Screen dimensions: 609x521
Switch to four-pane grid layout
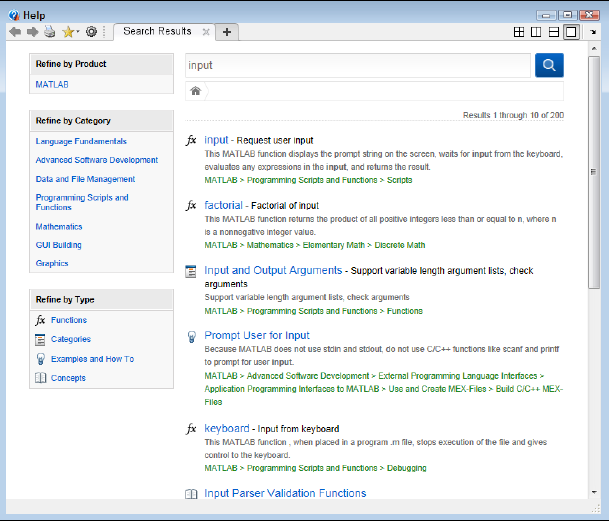[x=519, y=32]
